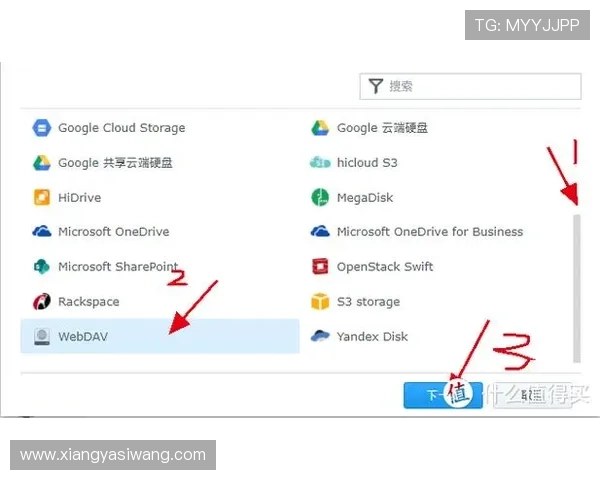Click the Google 共享云端硬盘 icon
Viewport: 600px width, 480px height.
(x=42, y=163)
